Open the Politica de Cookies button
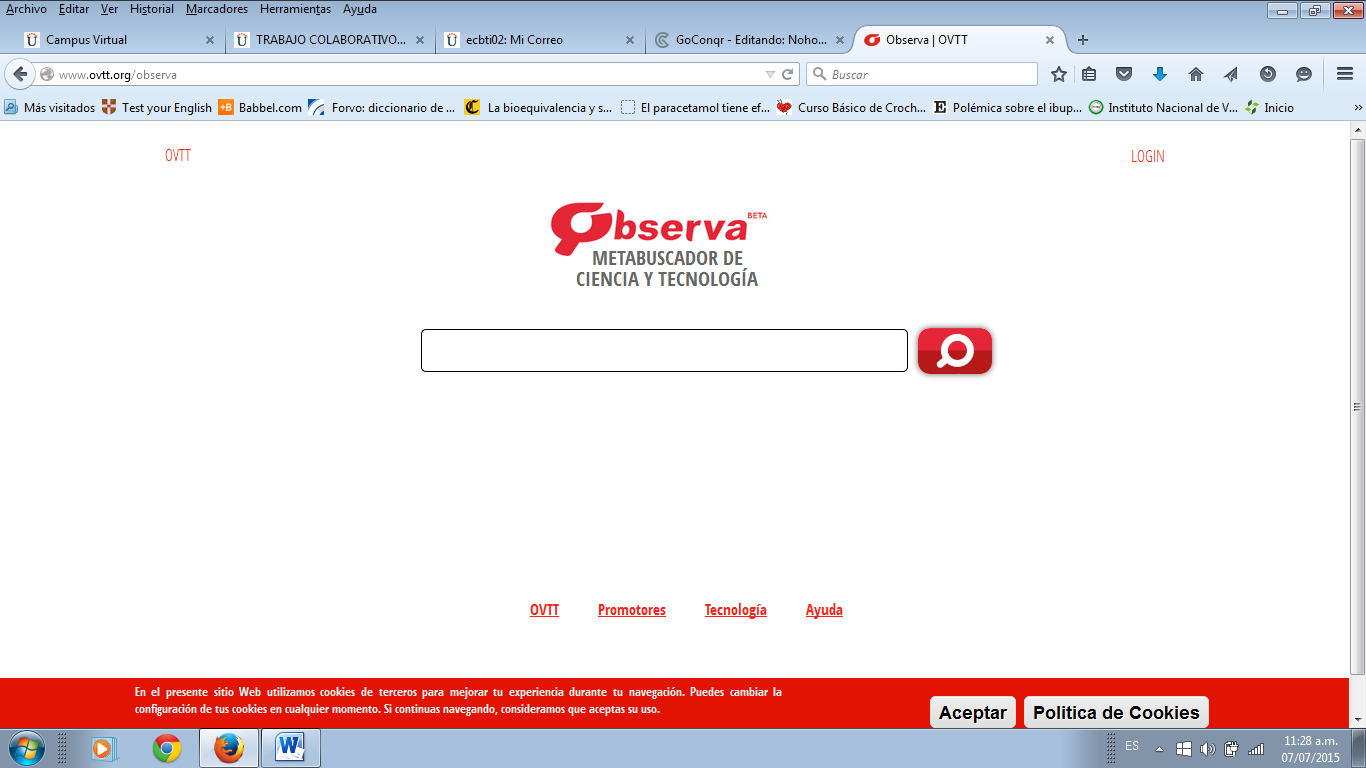The width and height of the screenshot is (1366, 768). (x=1116, y=713)
